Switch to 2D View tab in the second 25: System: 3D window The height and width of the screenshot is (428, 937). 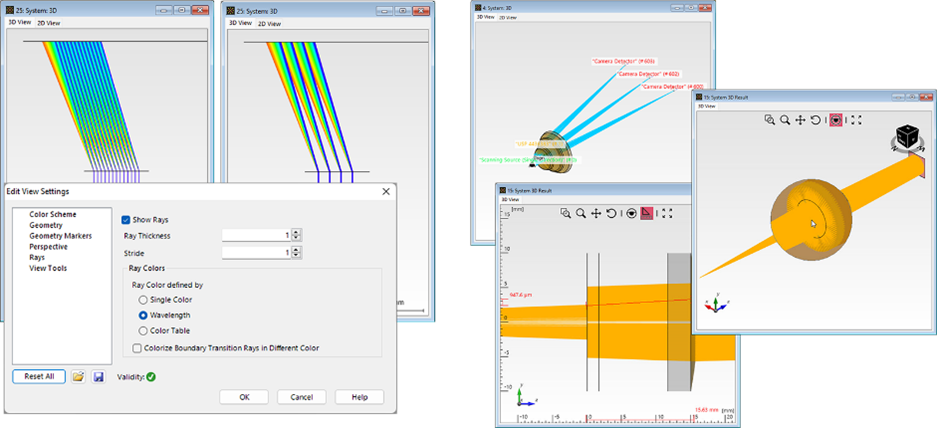coord(270,23)
